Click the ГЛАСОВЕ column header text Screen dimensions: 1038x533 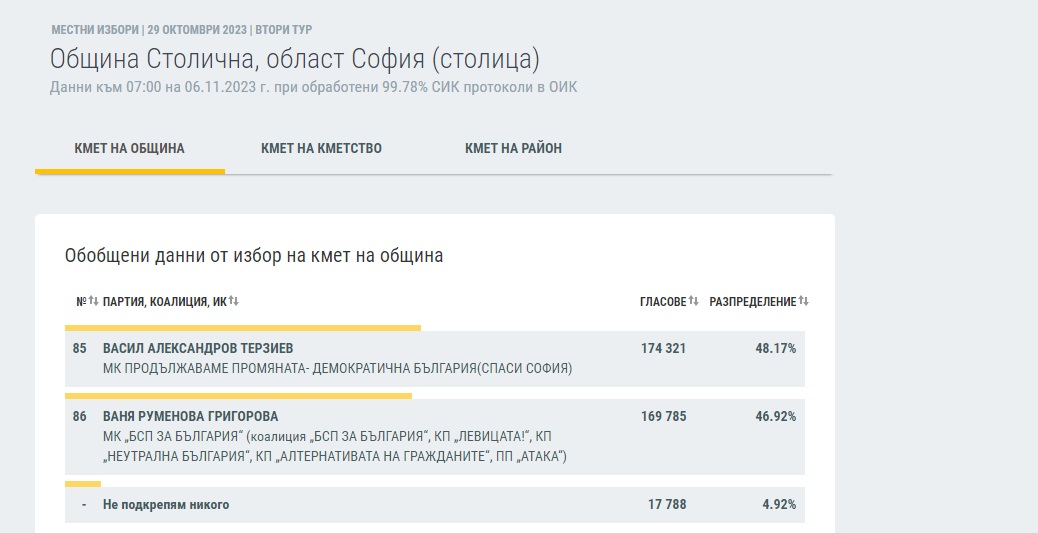click(x=662, y=301)
